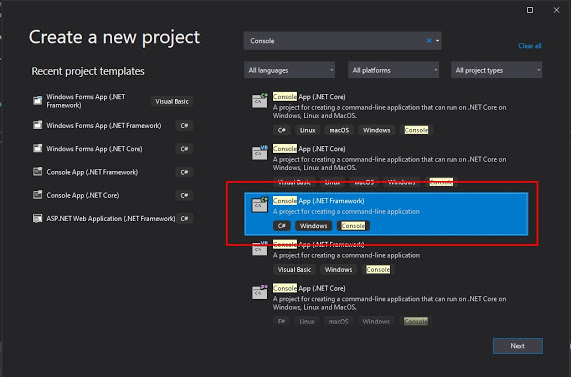Click the macOS tag on the F# template
Screen dimensions: 571x377
click(x=338, y=322)
